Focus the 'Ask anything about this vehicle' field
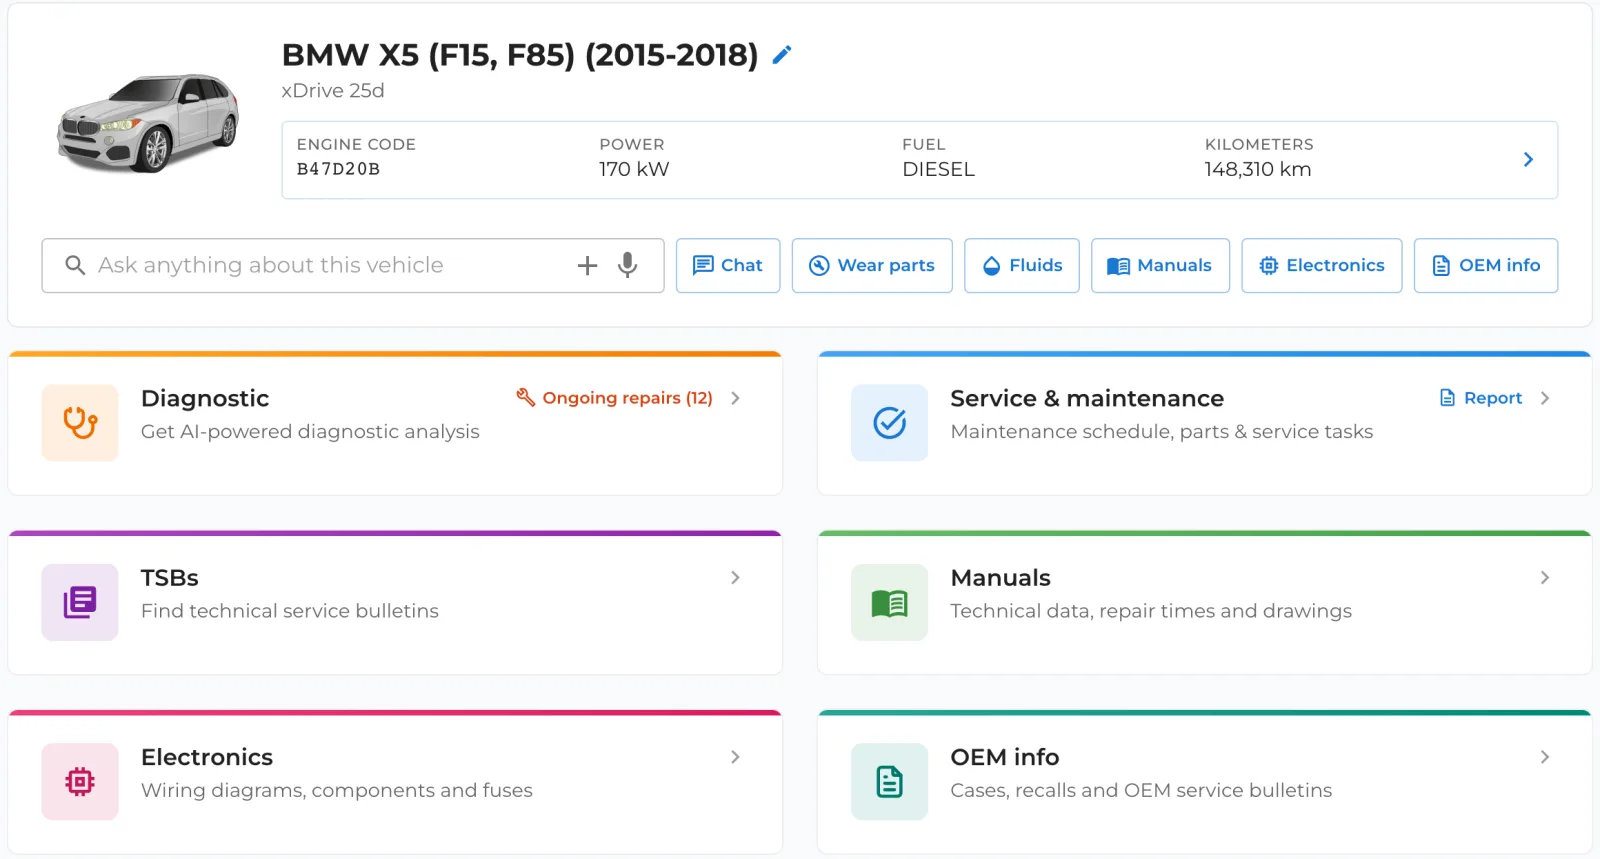 (353, 265)
